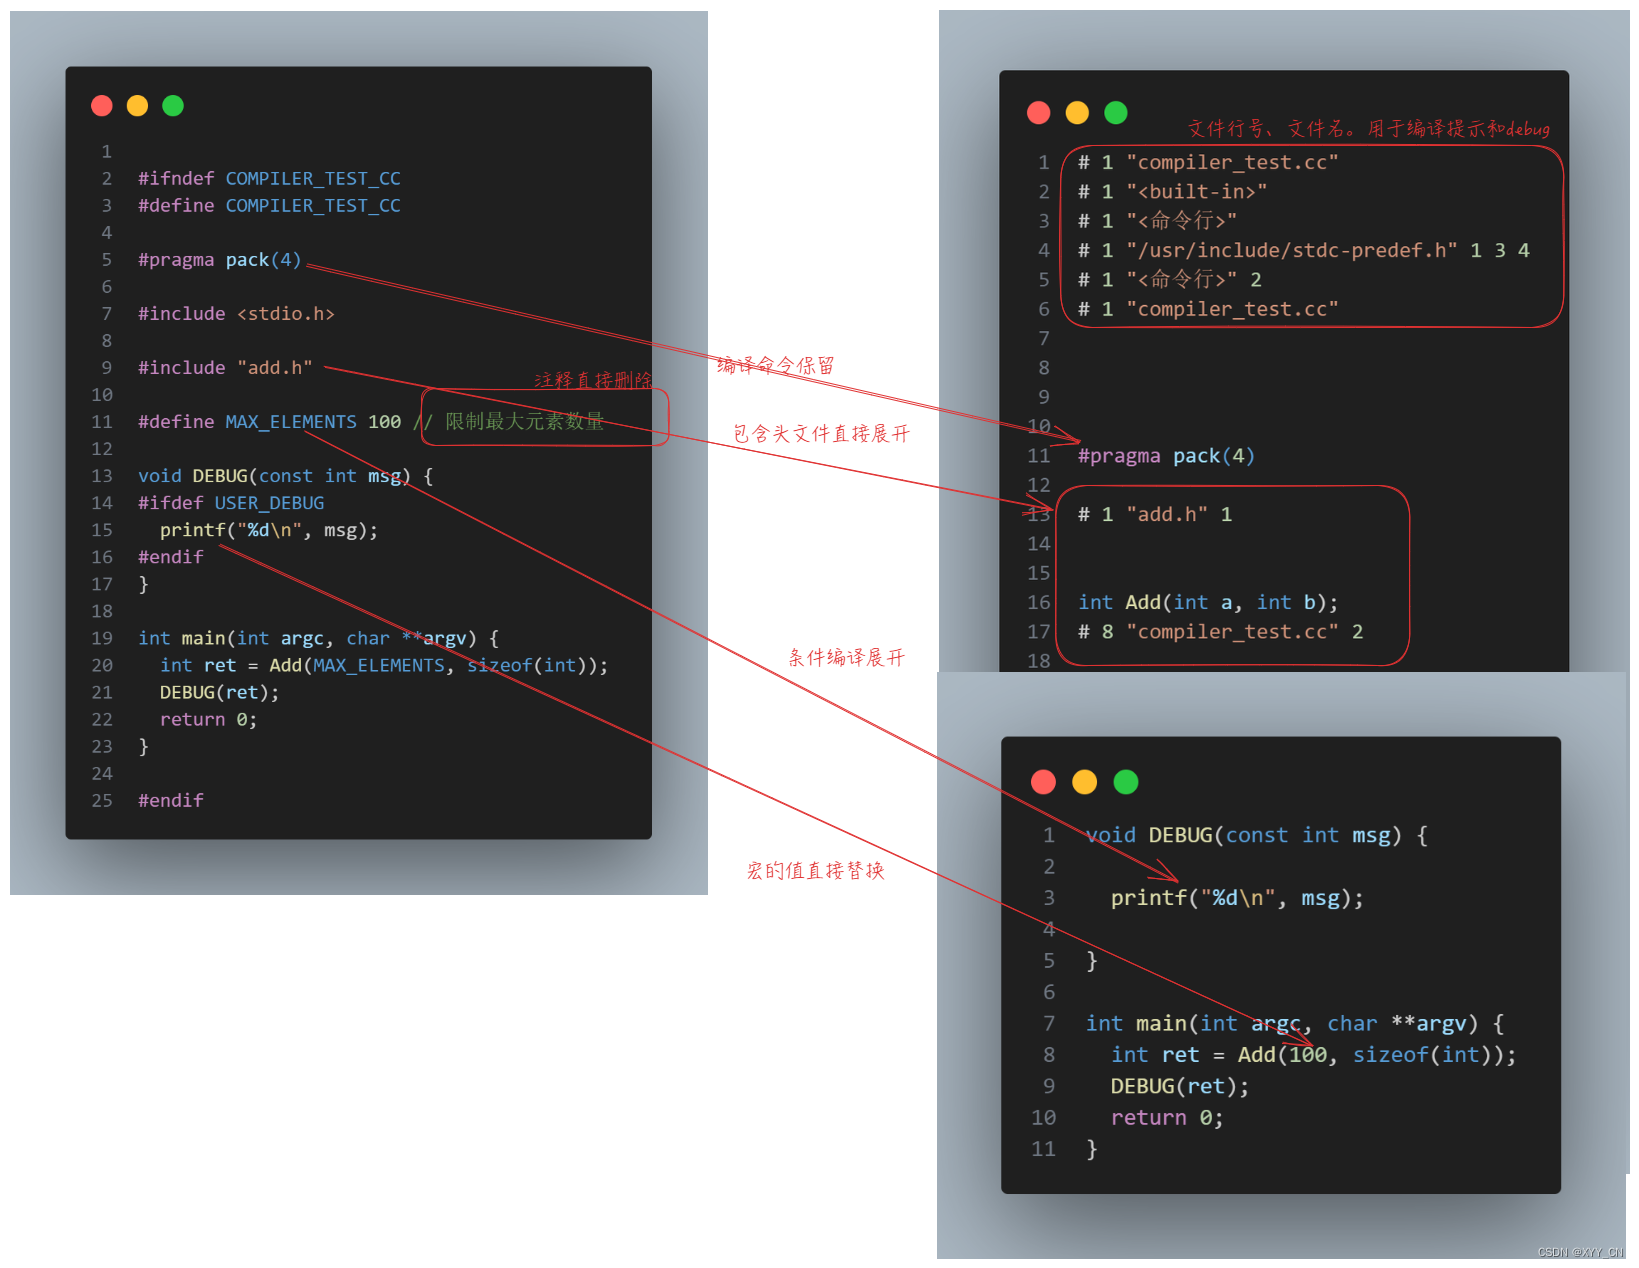Click the '# 1 "<built-in>"' line
Image resolution: width=1639 pixels, height=1268 pixels.
tap(1172, 192)
